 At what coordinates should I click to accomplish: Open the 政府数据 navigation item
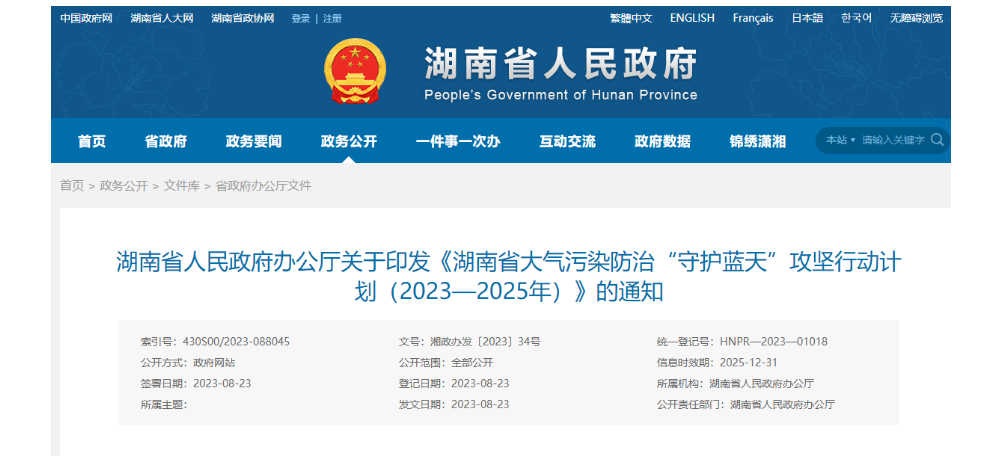click(662, 141)
